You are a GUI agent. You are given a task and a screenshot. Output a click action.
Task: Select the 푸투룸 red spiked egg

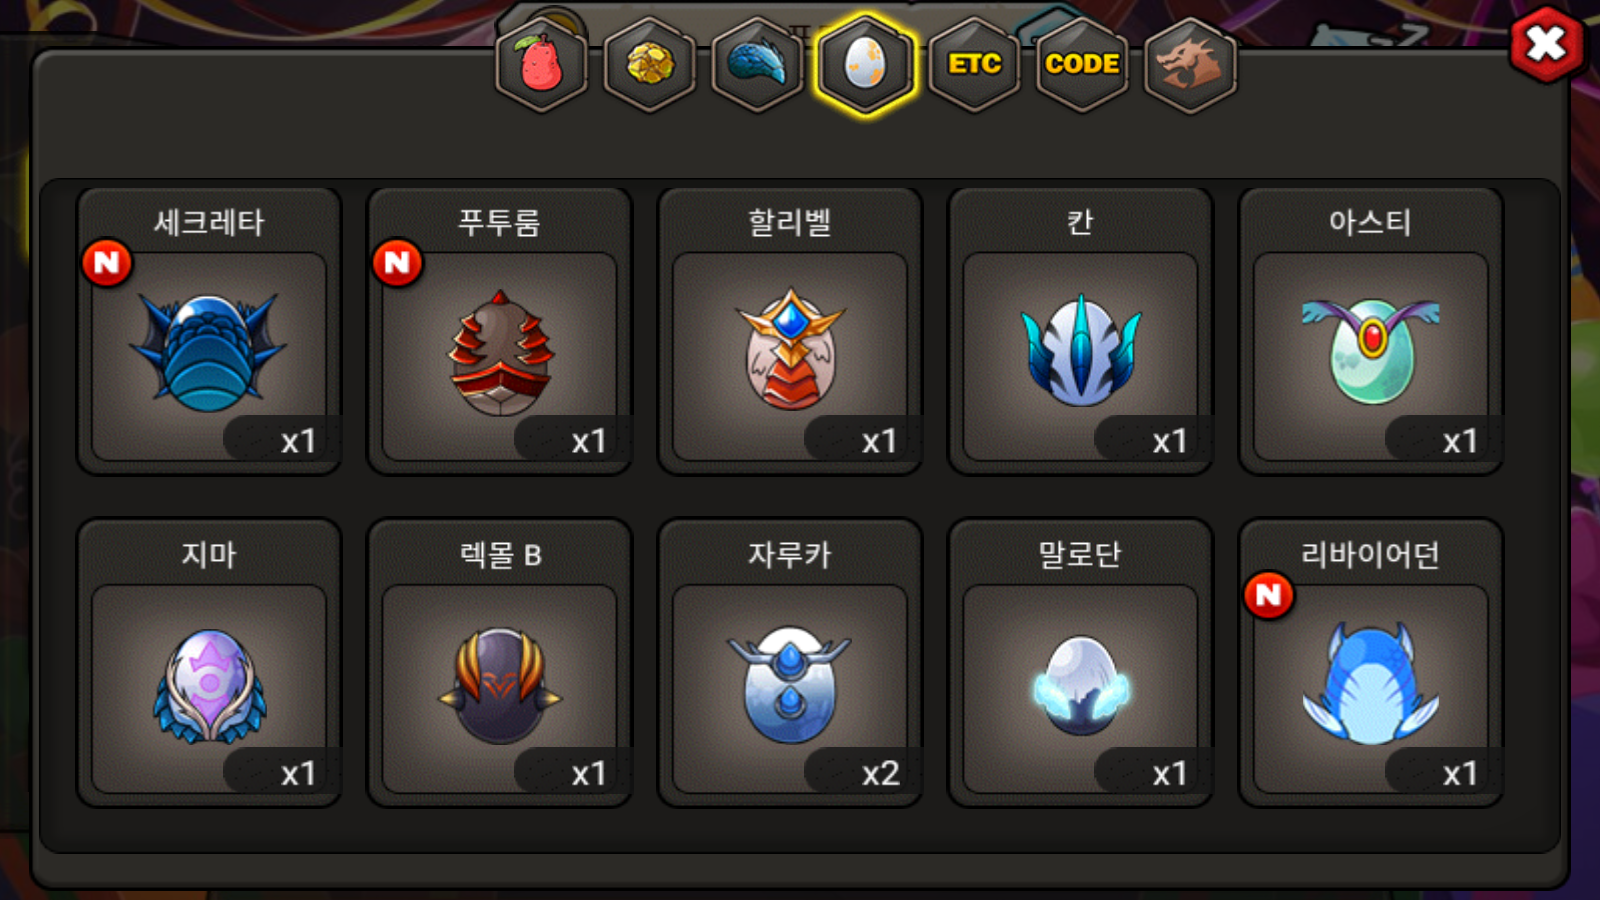[x=499, y=331]
